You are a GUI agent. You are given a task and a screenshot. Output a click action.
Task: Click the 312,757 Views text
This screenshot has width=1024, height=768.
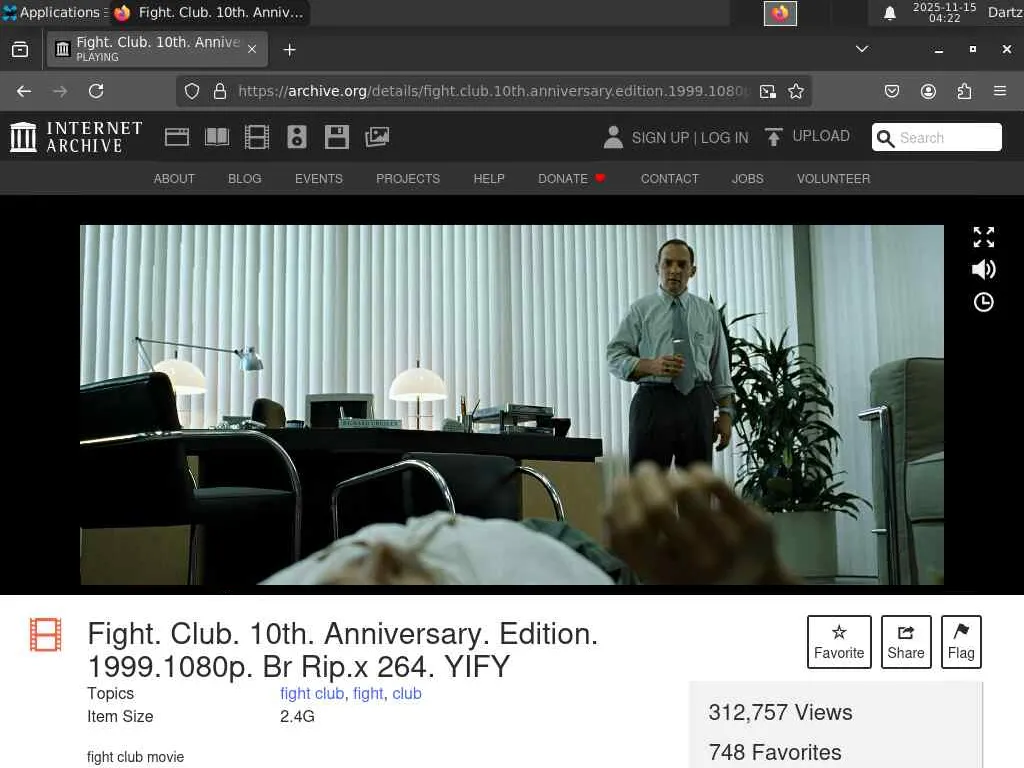780,712
